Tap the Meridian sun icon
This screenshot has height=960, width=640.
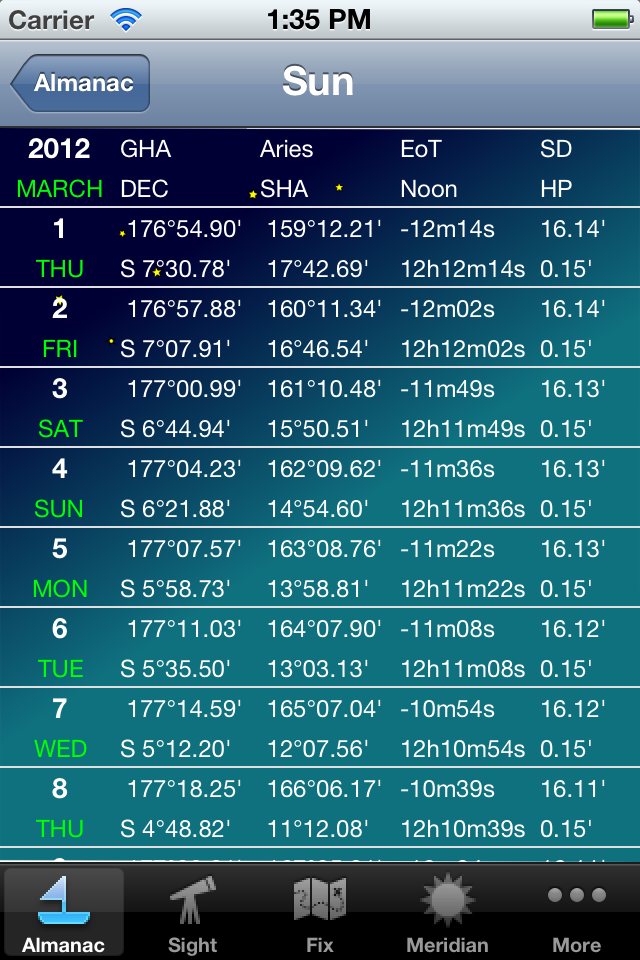pyautogui.click(x=447, y=900)
